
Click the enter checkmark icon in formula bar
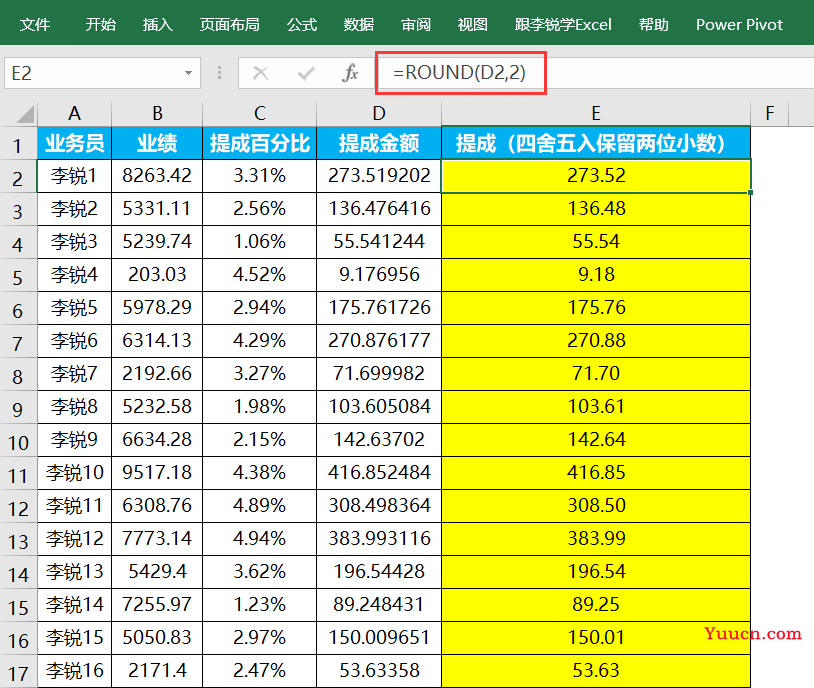[306, 73]
